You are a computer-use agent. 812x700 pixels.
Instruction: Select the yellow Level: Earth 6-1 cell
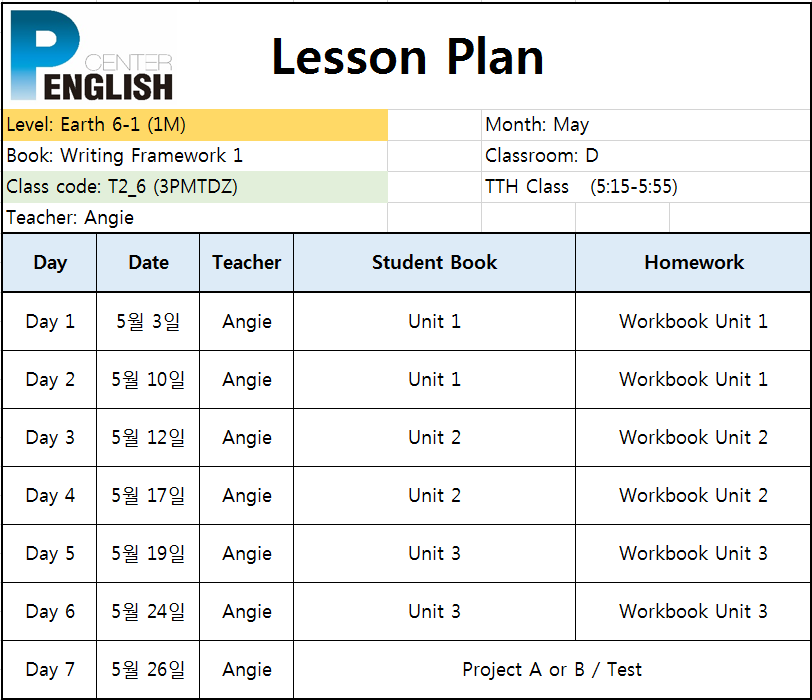tap(195, 125)
